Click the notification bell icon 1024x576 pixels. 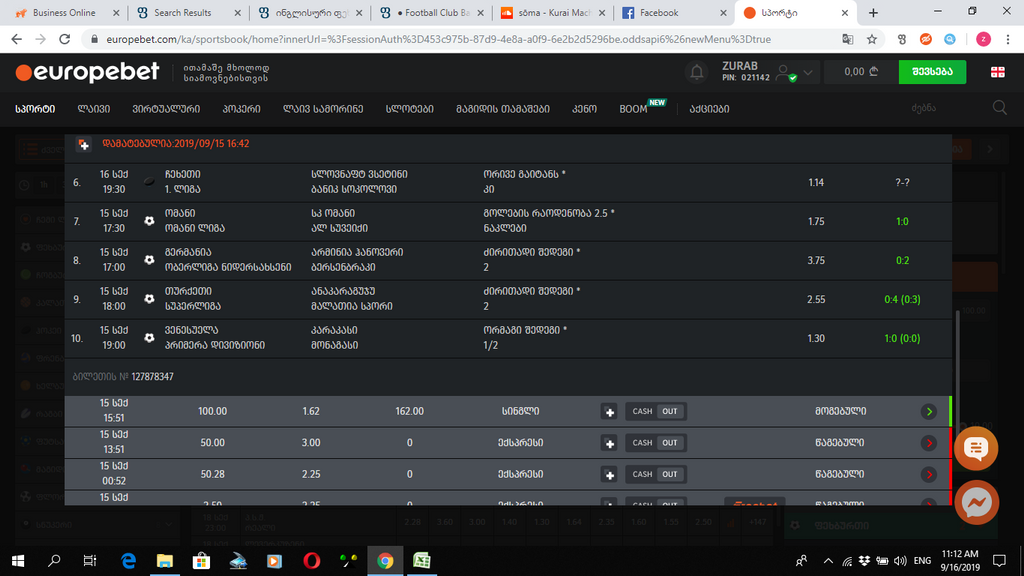tap(697, 72)
